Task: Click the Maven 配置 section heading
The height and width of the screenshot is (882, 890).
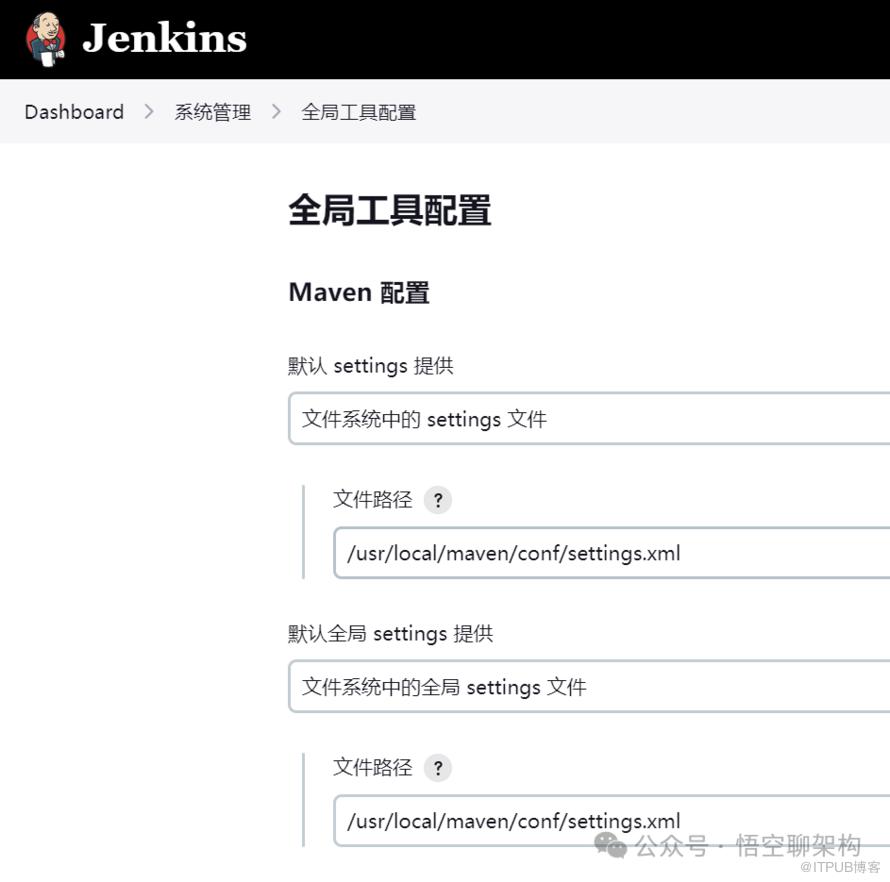Action: coord(359,293)
